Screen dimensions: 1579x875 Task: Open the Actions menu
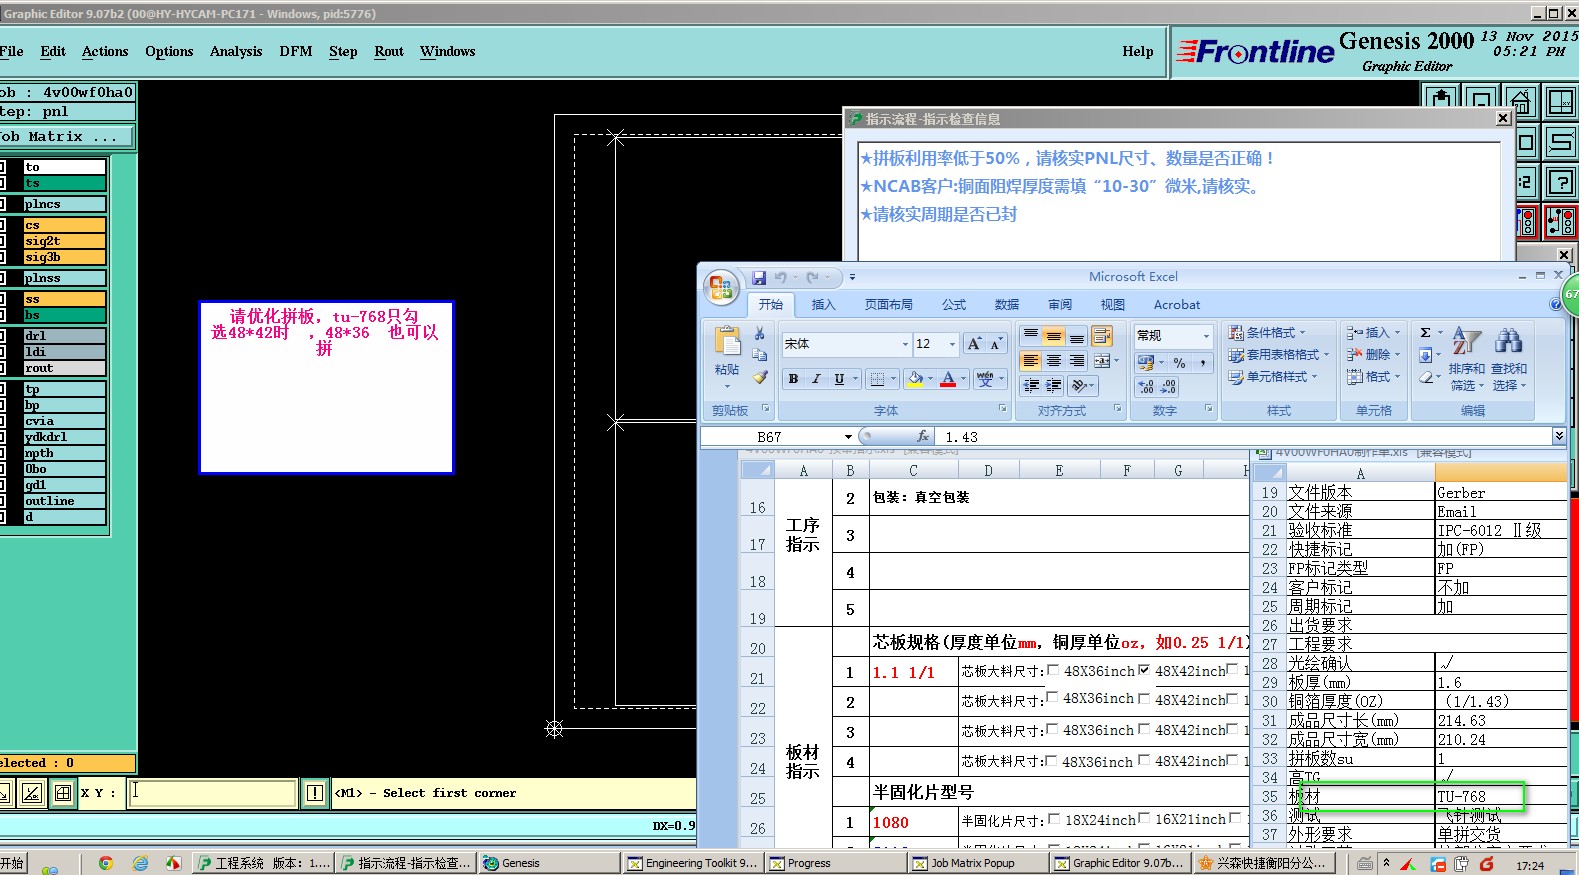(x=105, y=51)
